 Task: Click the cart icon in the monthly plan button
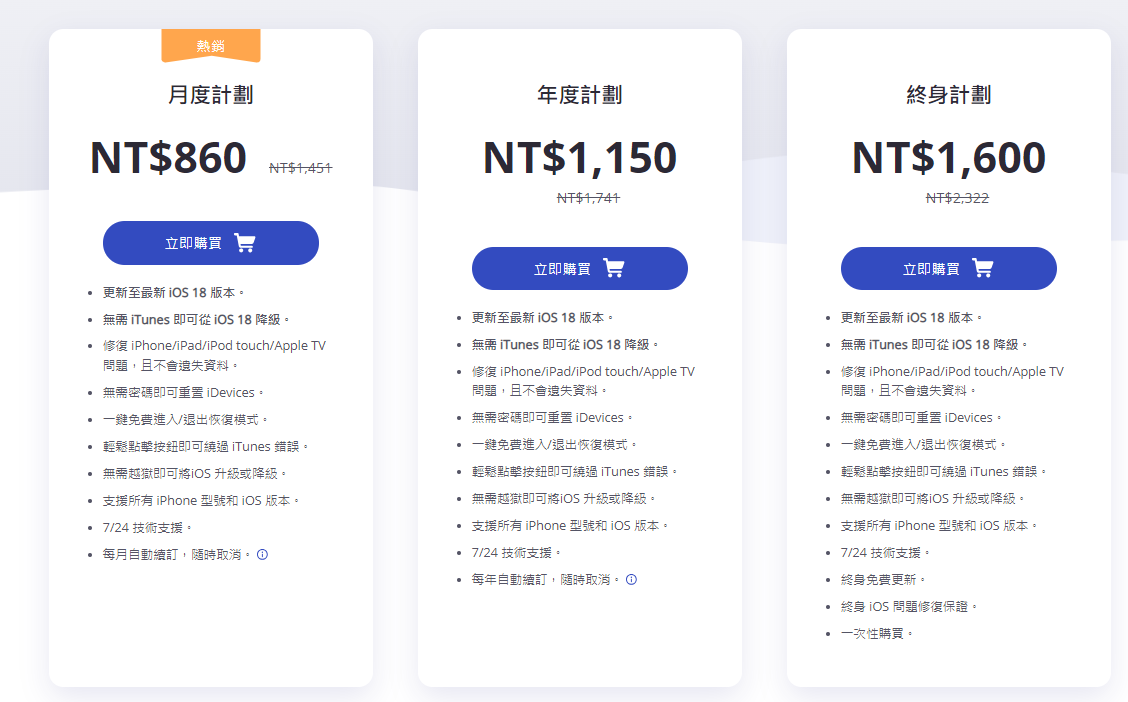(x=245, y=243)
